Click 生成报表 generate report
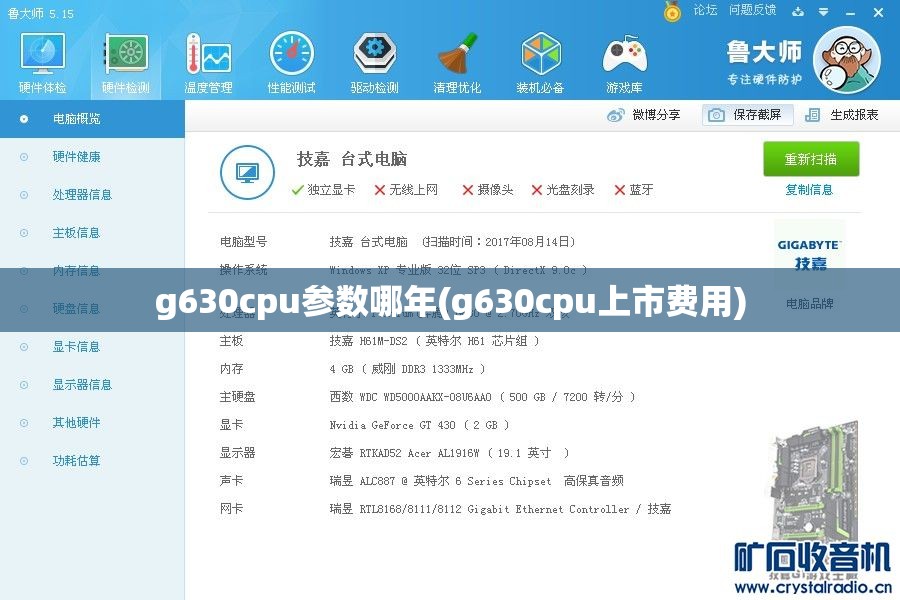This screenshot has height=600, width=900. [841, 115]
